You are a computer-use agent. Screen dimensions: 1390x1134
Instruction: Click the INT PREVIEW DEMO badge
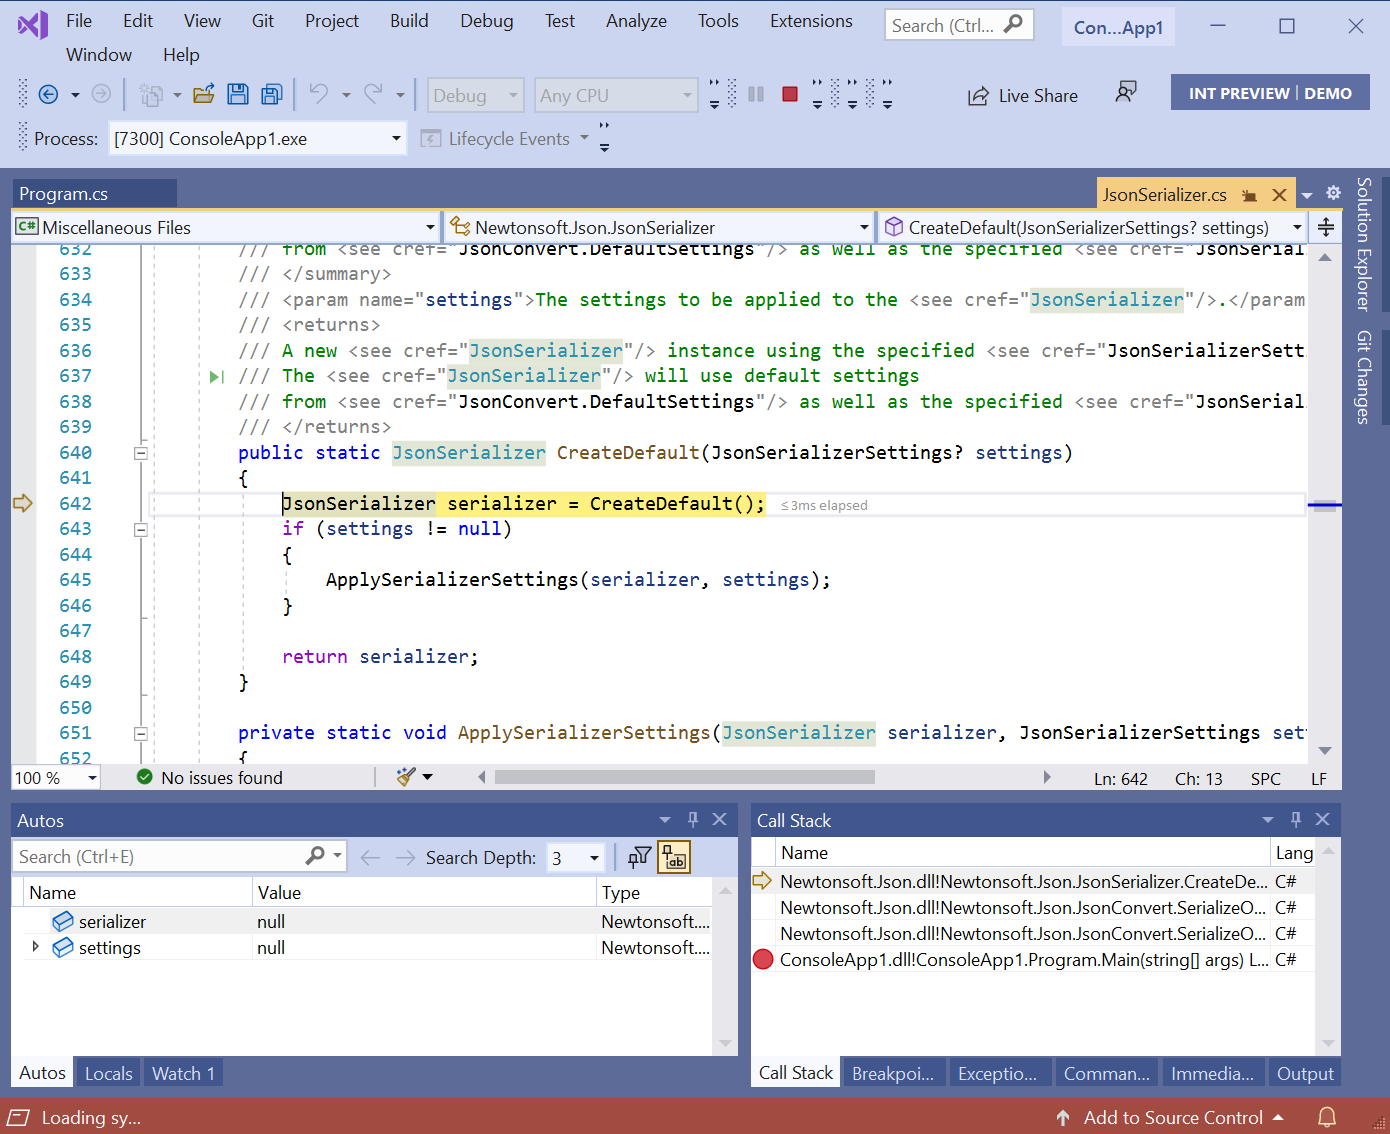click(x=1270, y=93)
